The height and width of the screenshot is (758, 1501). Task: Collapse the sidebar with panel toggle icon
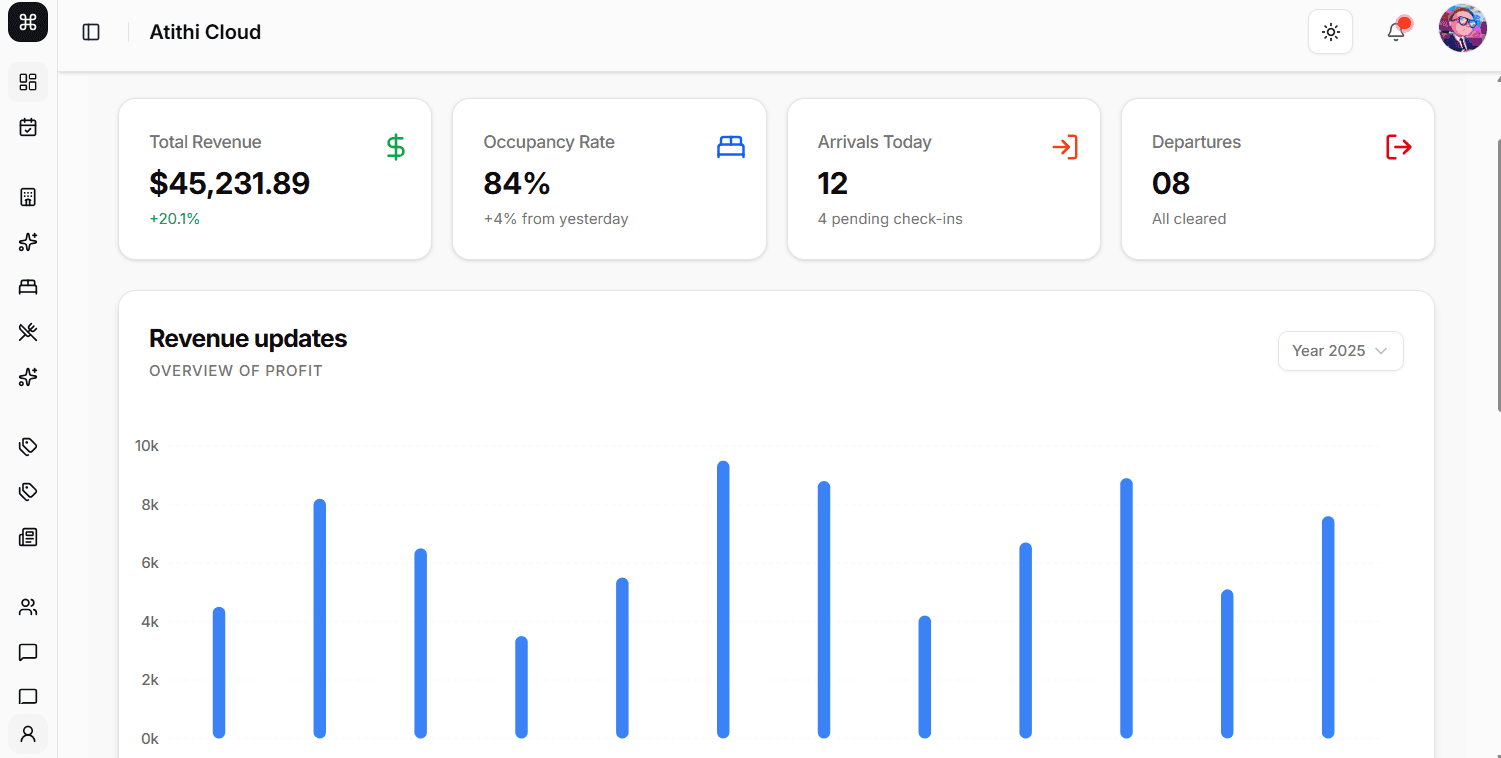pyautogui.click(x=91, y=31)
